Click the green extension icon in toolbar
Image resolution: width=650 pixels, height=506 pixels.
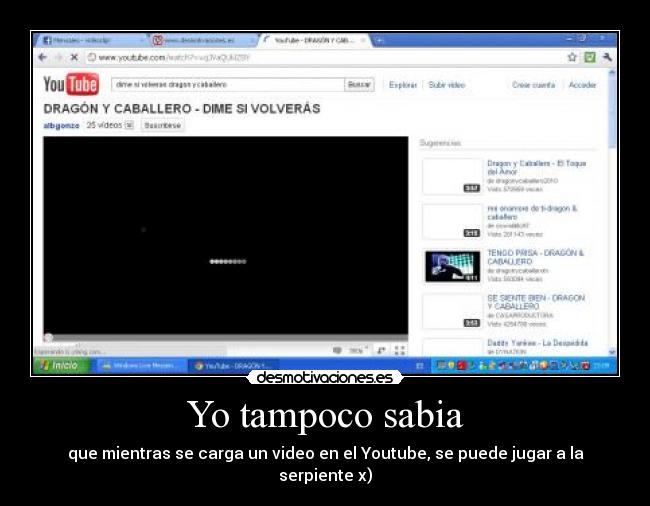589,57
